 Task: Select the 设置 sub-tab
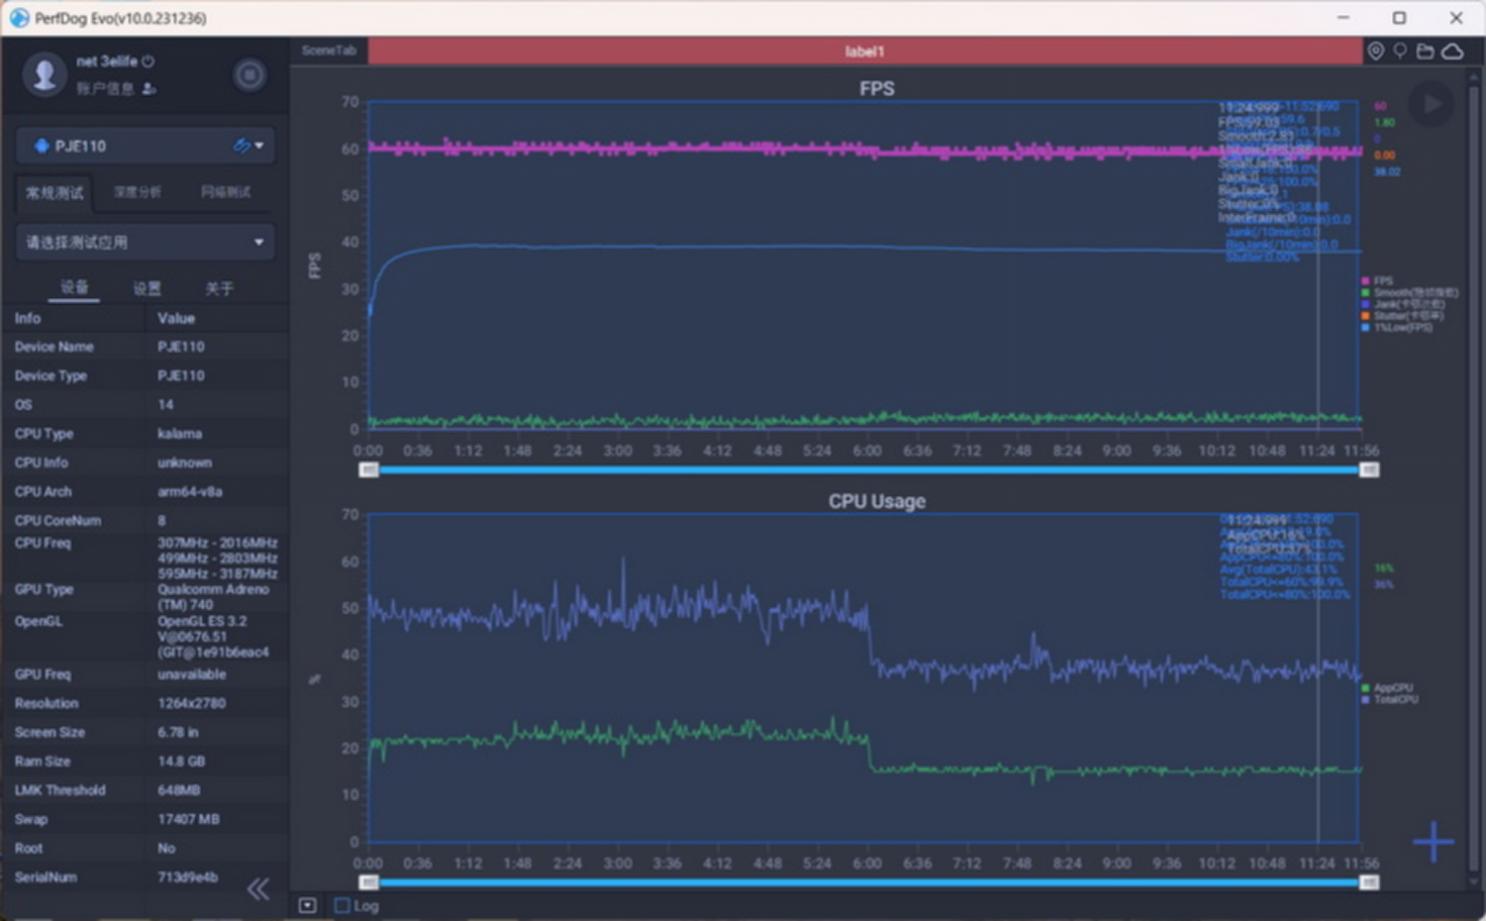(147, 288)
